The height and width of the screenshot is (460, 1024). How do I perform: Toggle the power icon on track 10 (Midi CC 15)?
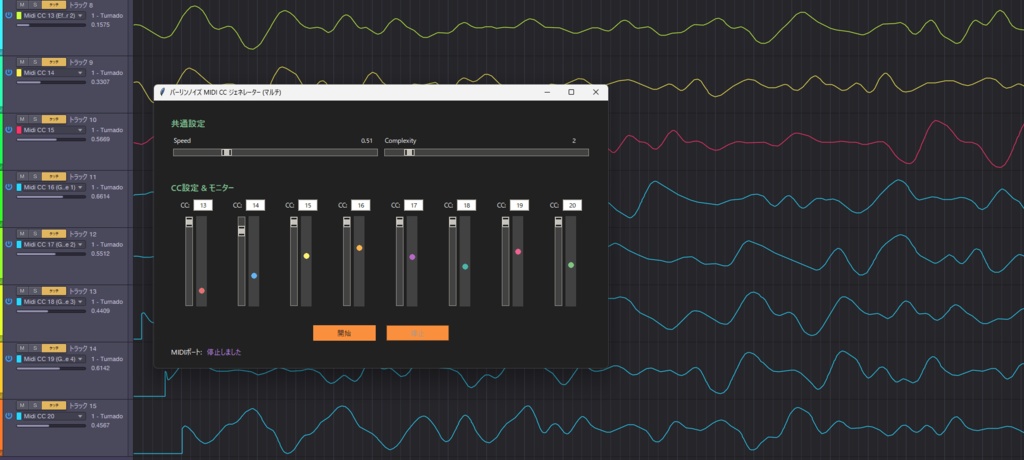tap(8, 130)
